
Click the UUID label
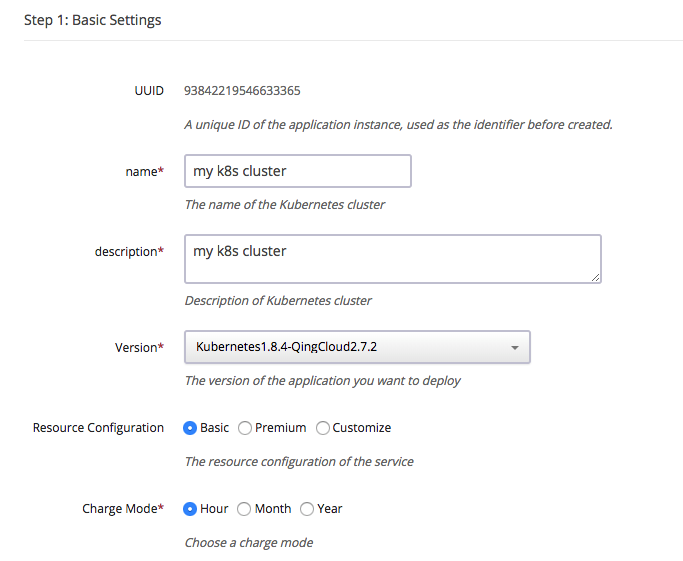click(x=147, y=91)
